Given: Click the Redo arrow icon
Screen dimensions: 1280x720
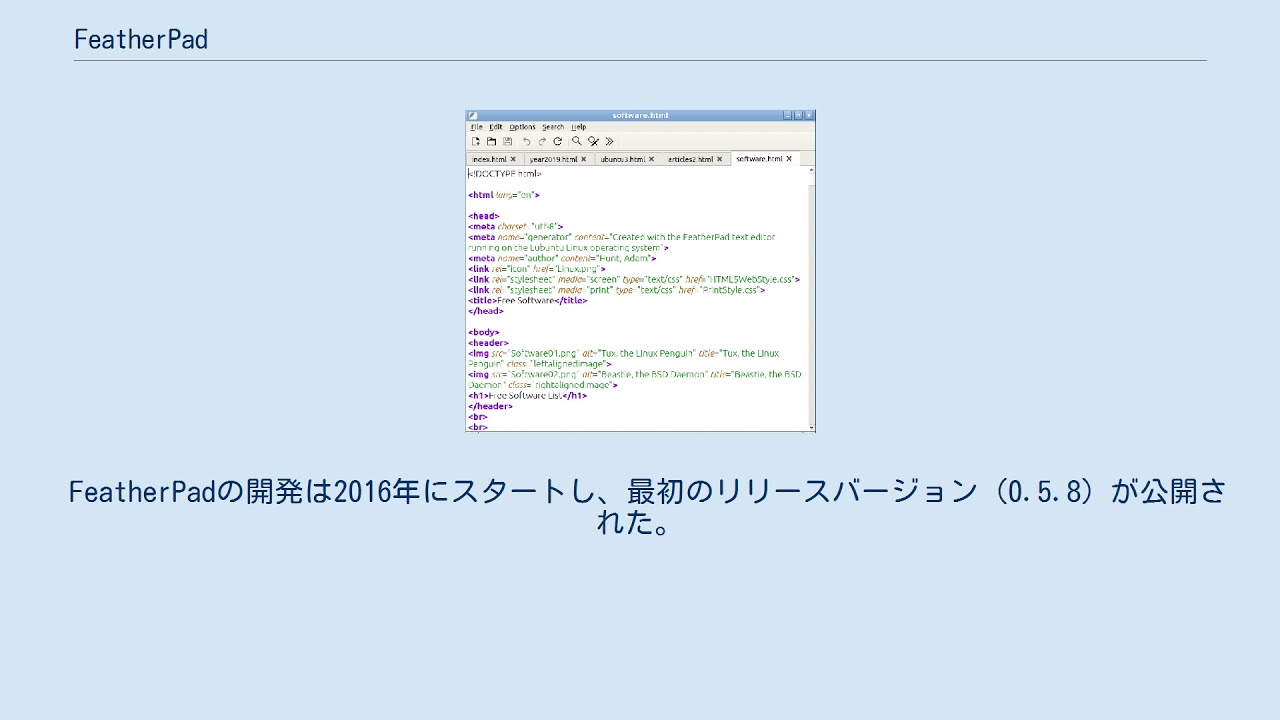Looking at the screenshot, I should click(542, 142).
